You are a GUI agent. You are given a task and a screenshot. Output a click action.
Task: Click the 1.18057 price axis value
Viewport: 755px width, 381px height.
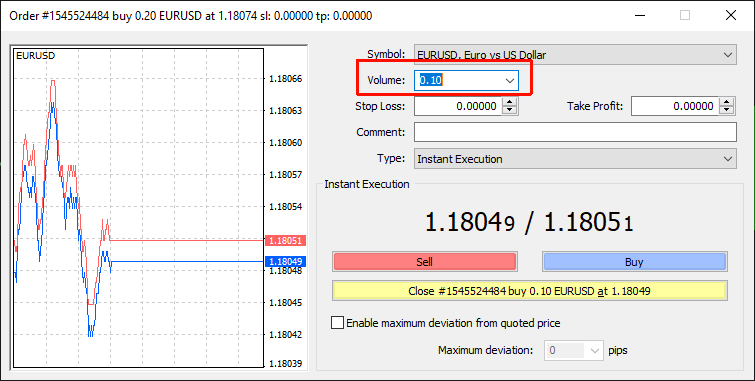point(286,175)
